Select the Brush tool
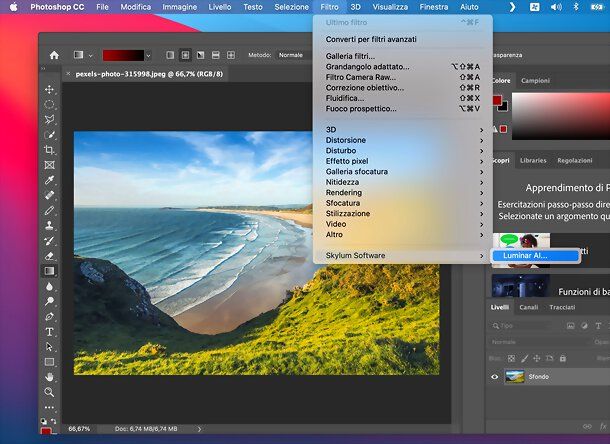Viewport: 610px width, 444px height. coord(49,211)
